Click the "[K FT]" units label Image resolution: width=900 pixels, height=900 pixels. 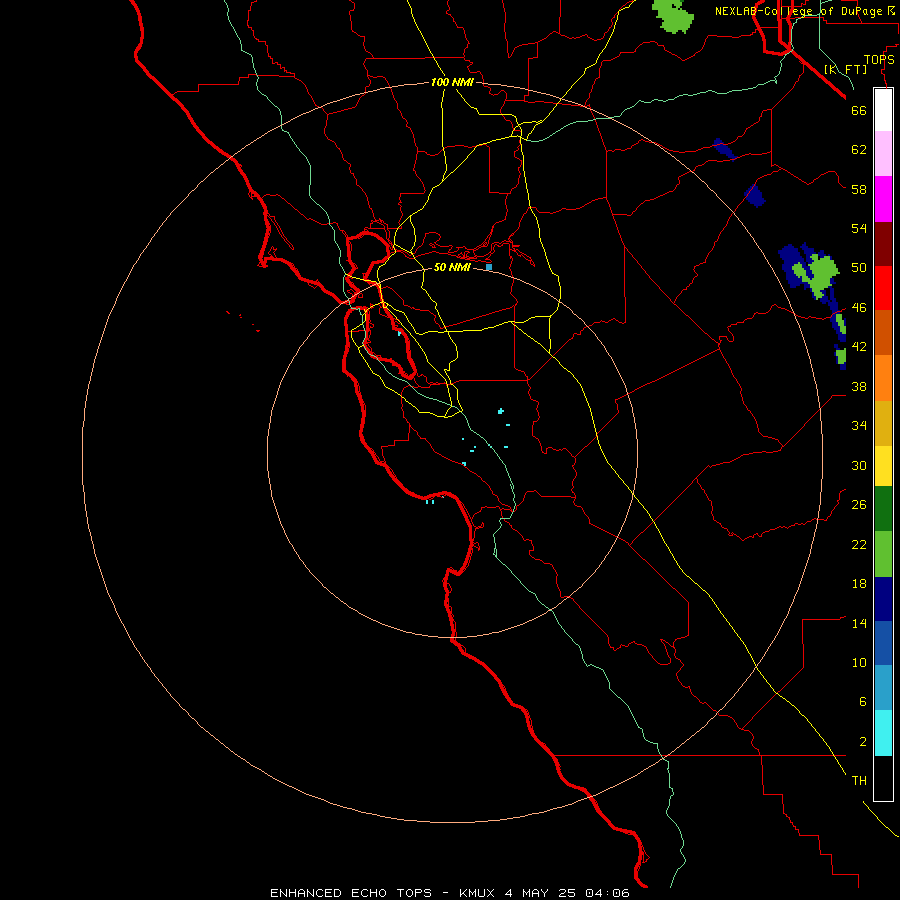(845, 70)
